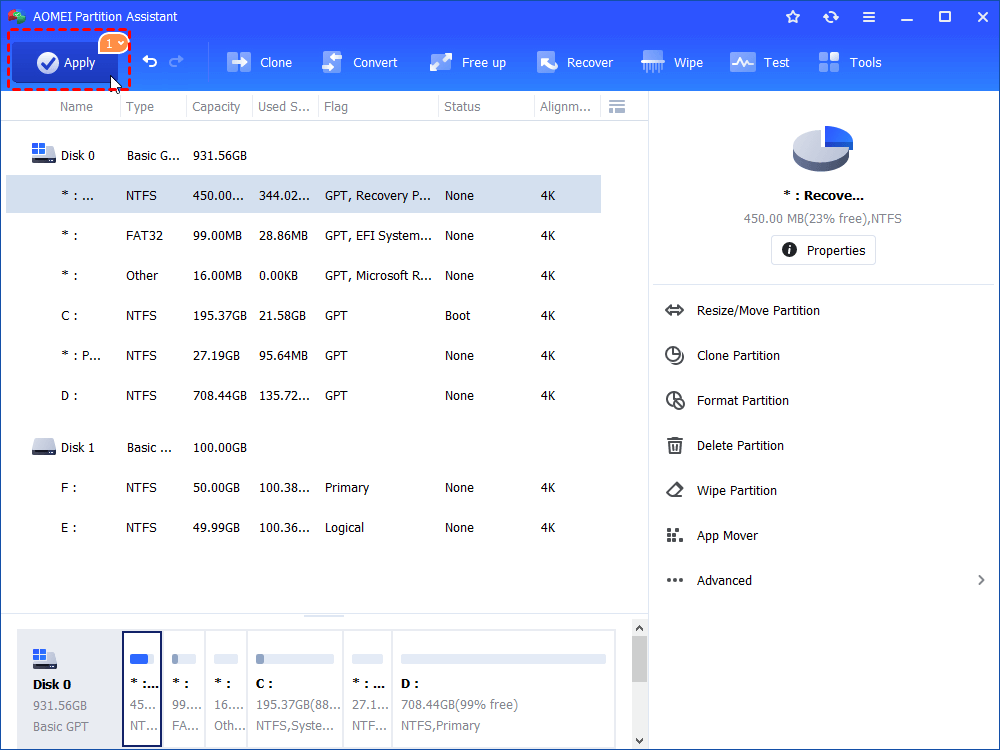This screenshot has width=1000, height=750.
Task: Open the hamburger menu in title bar
Action: (869, 17)
